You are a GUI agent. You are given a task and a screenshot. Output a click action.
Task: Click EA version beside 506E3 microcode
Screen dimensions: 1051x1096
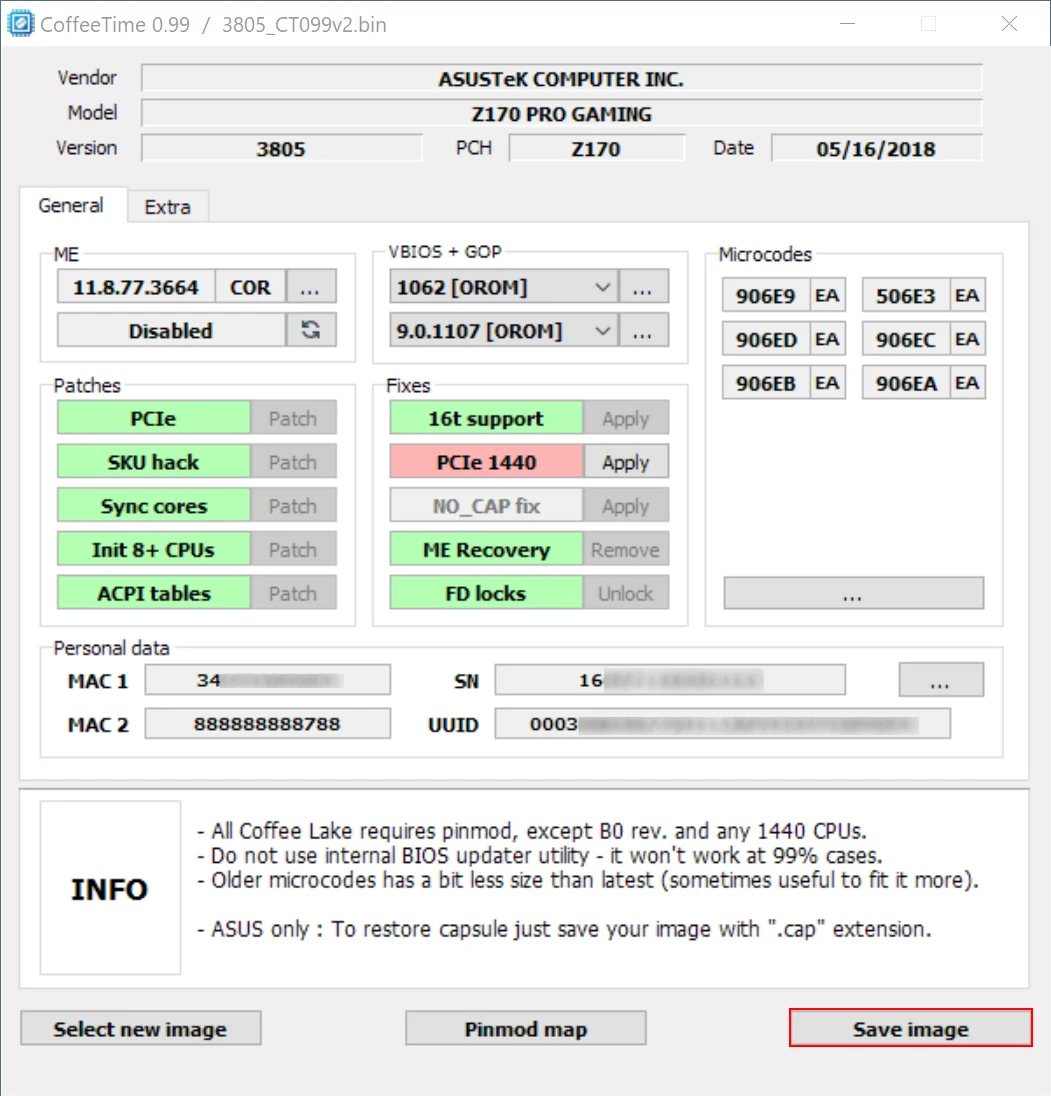[x=968, y=296]
